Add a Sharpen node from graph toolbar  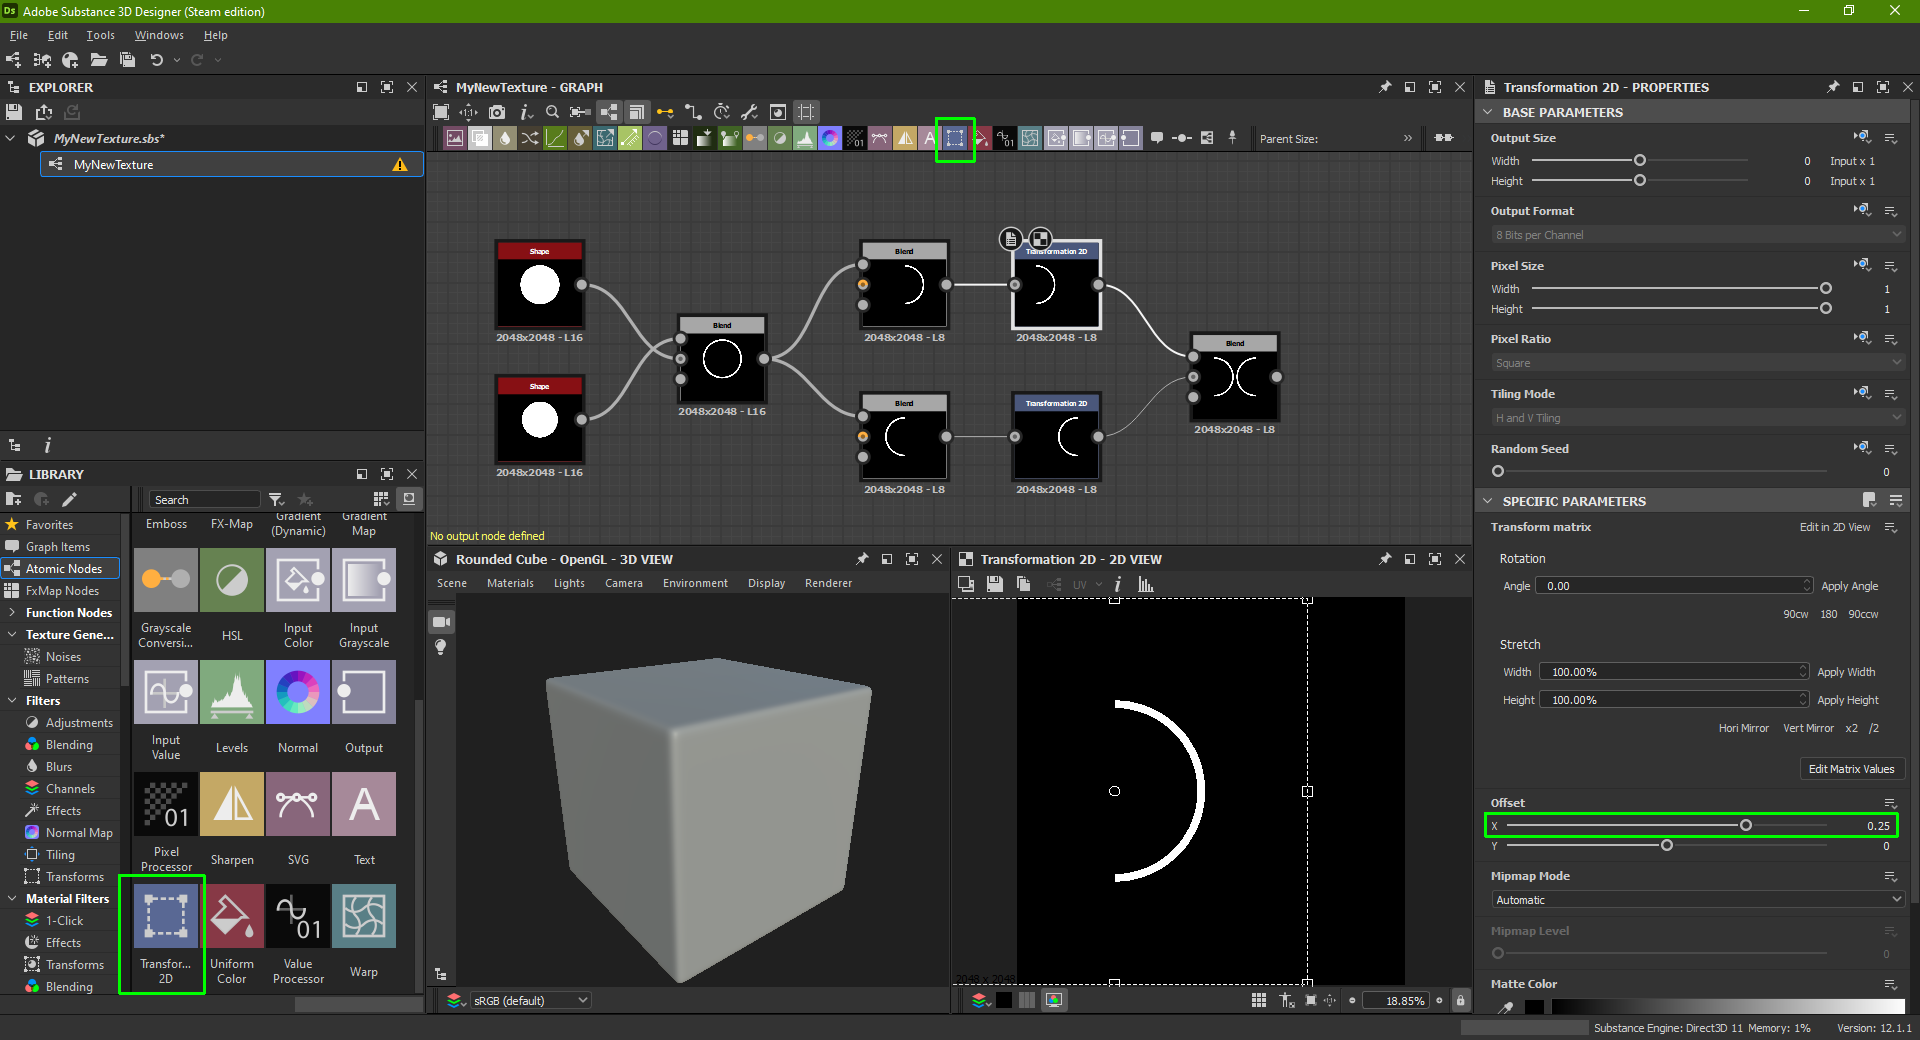click(x=905, y=139)
